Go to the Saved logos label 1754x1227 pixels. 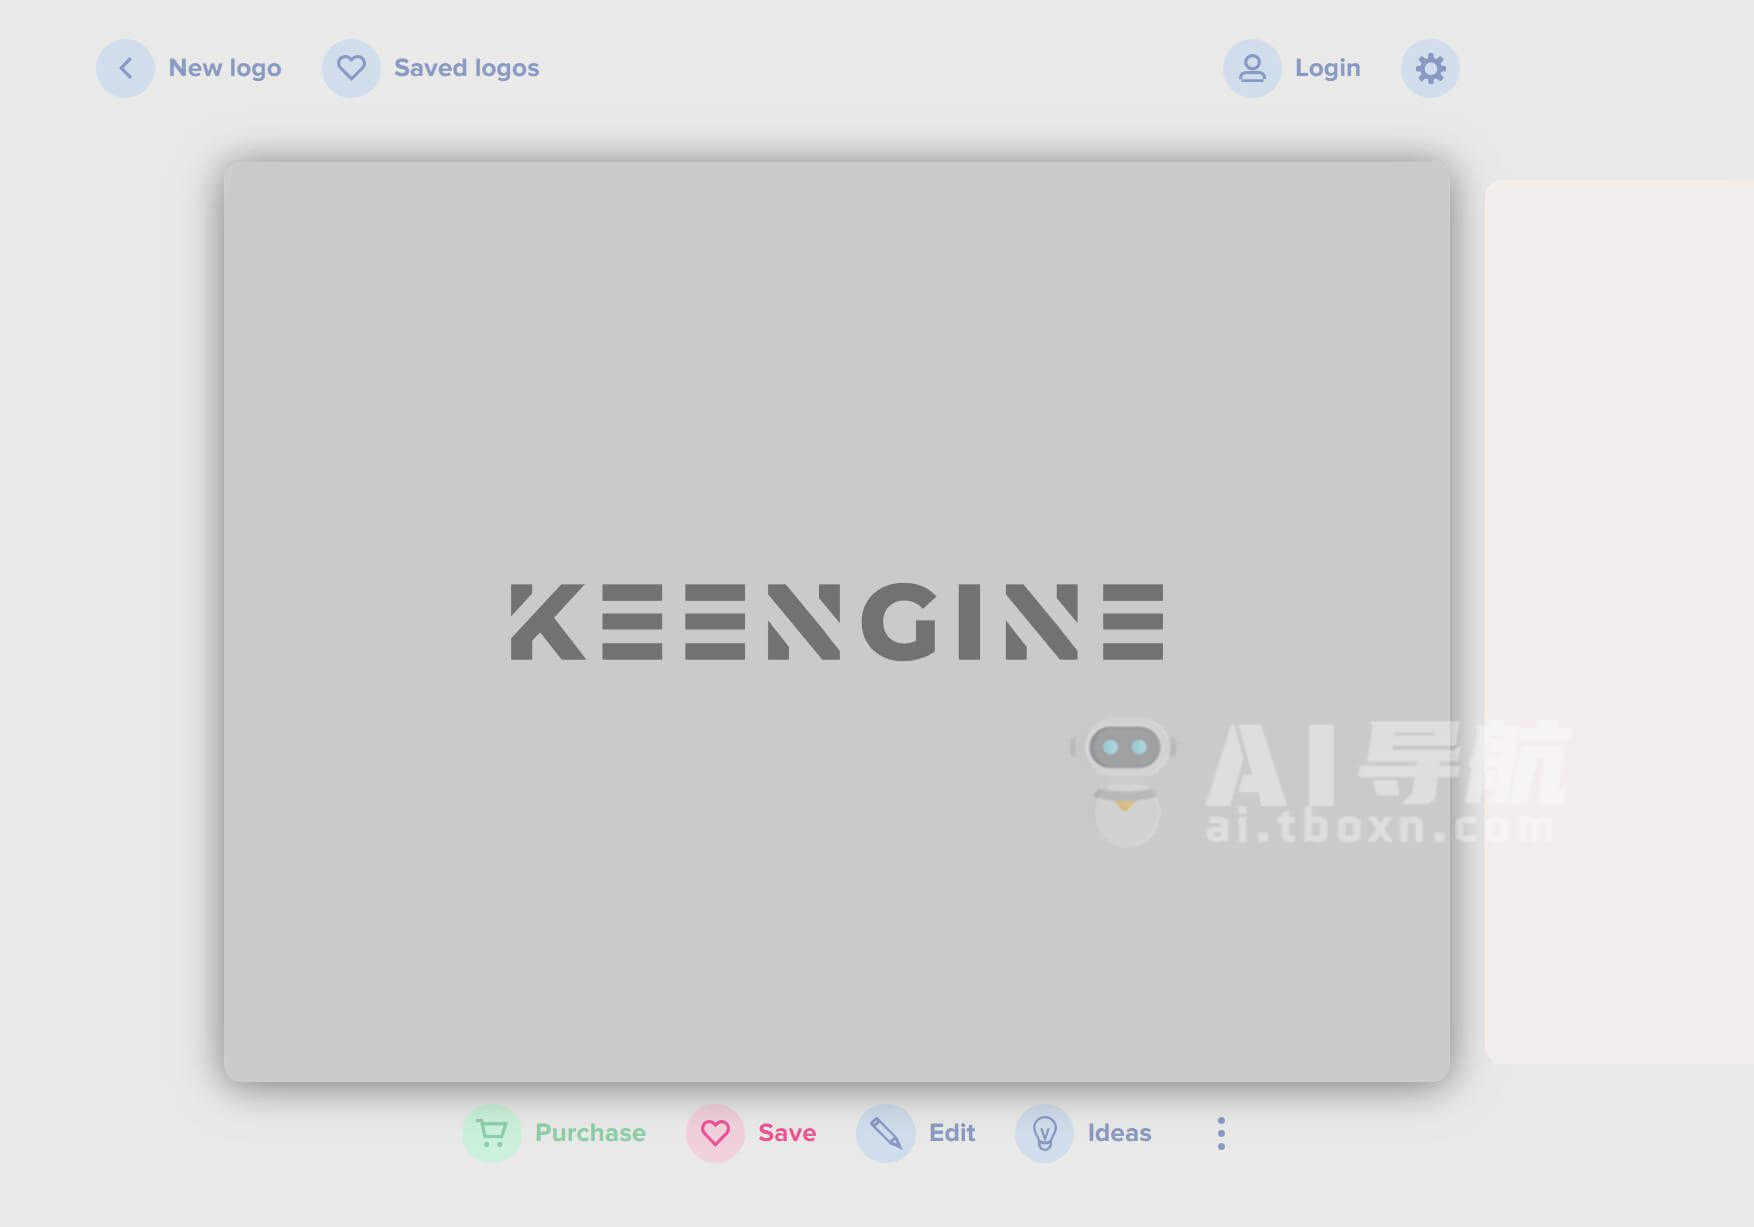tap(466, 68)
